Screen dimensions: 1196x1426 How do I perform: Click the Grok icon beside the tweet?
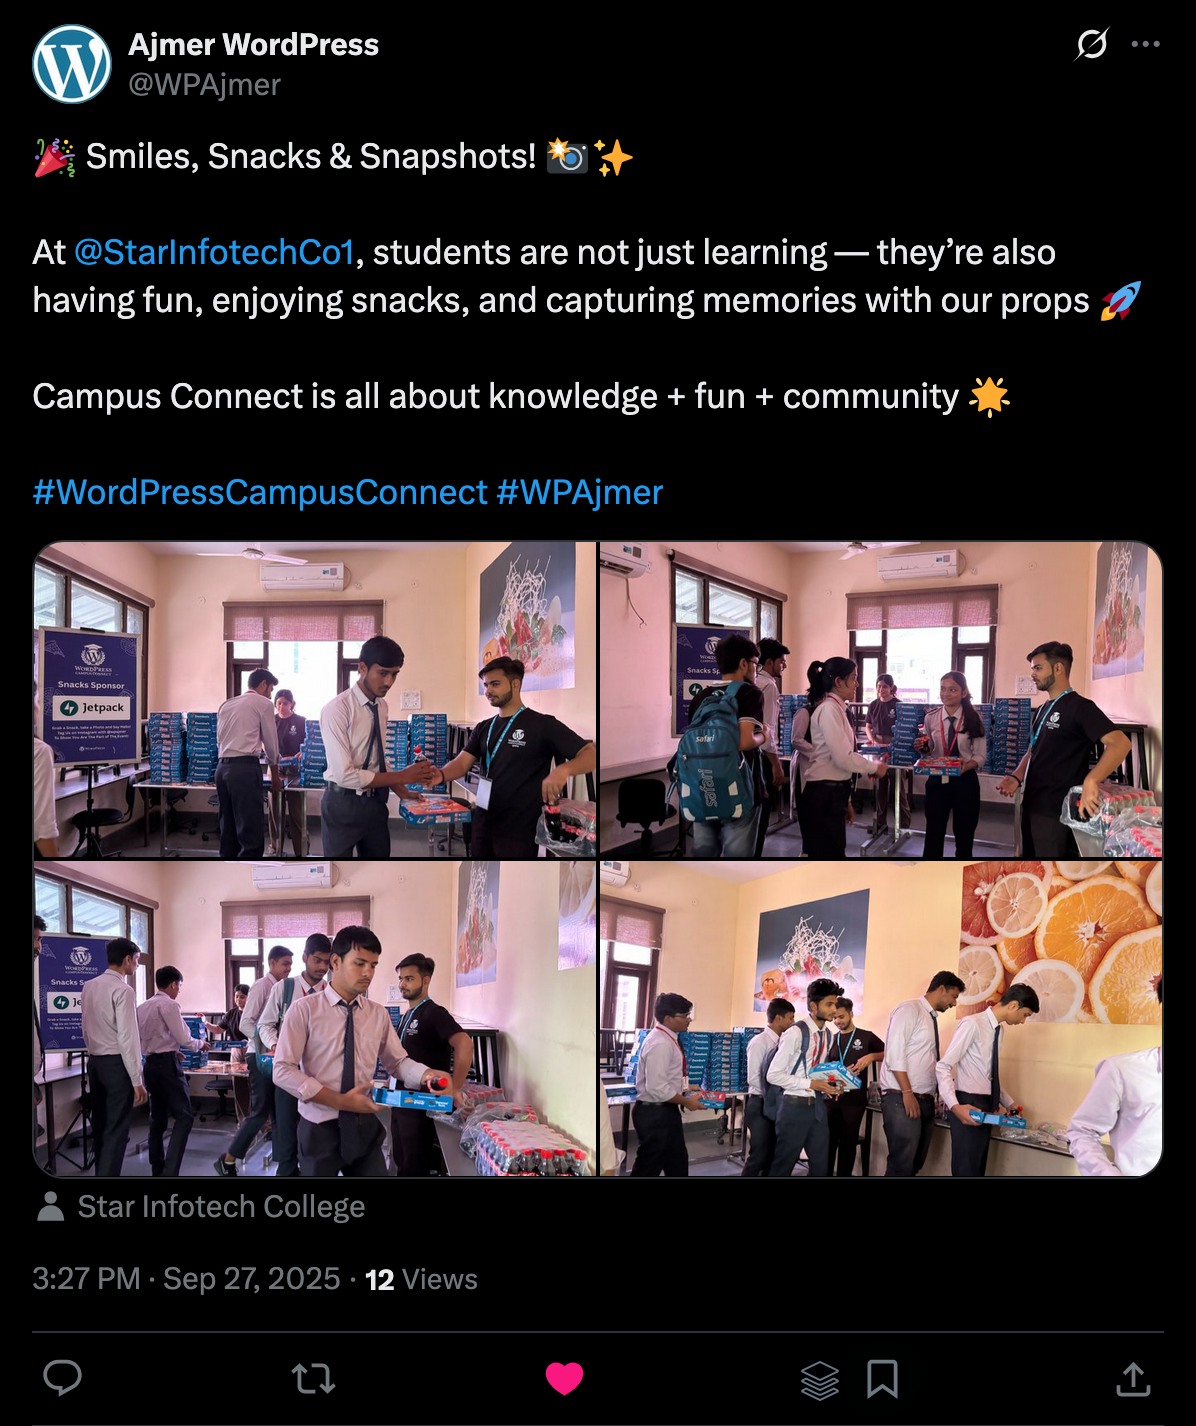(1092, 44)
